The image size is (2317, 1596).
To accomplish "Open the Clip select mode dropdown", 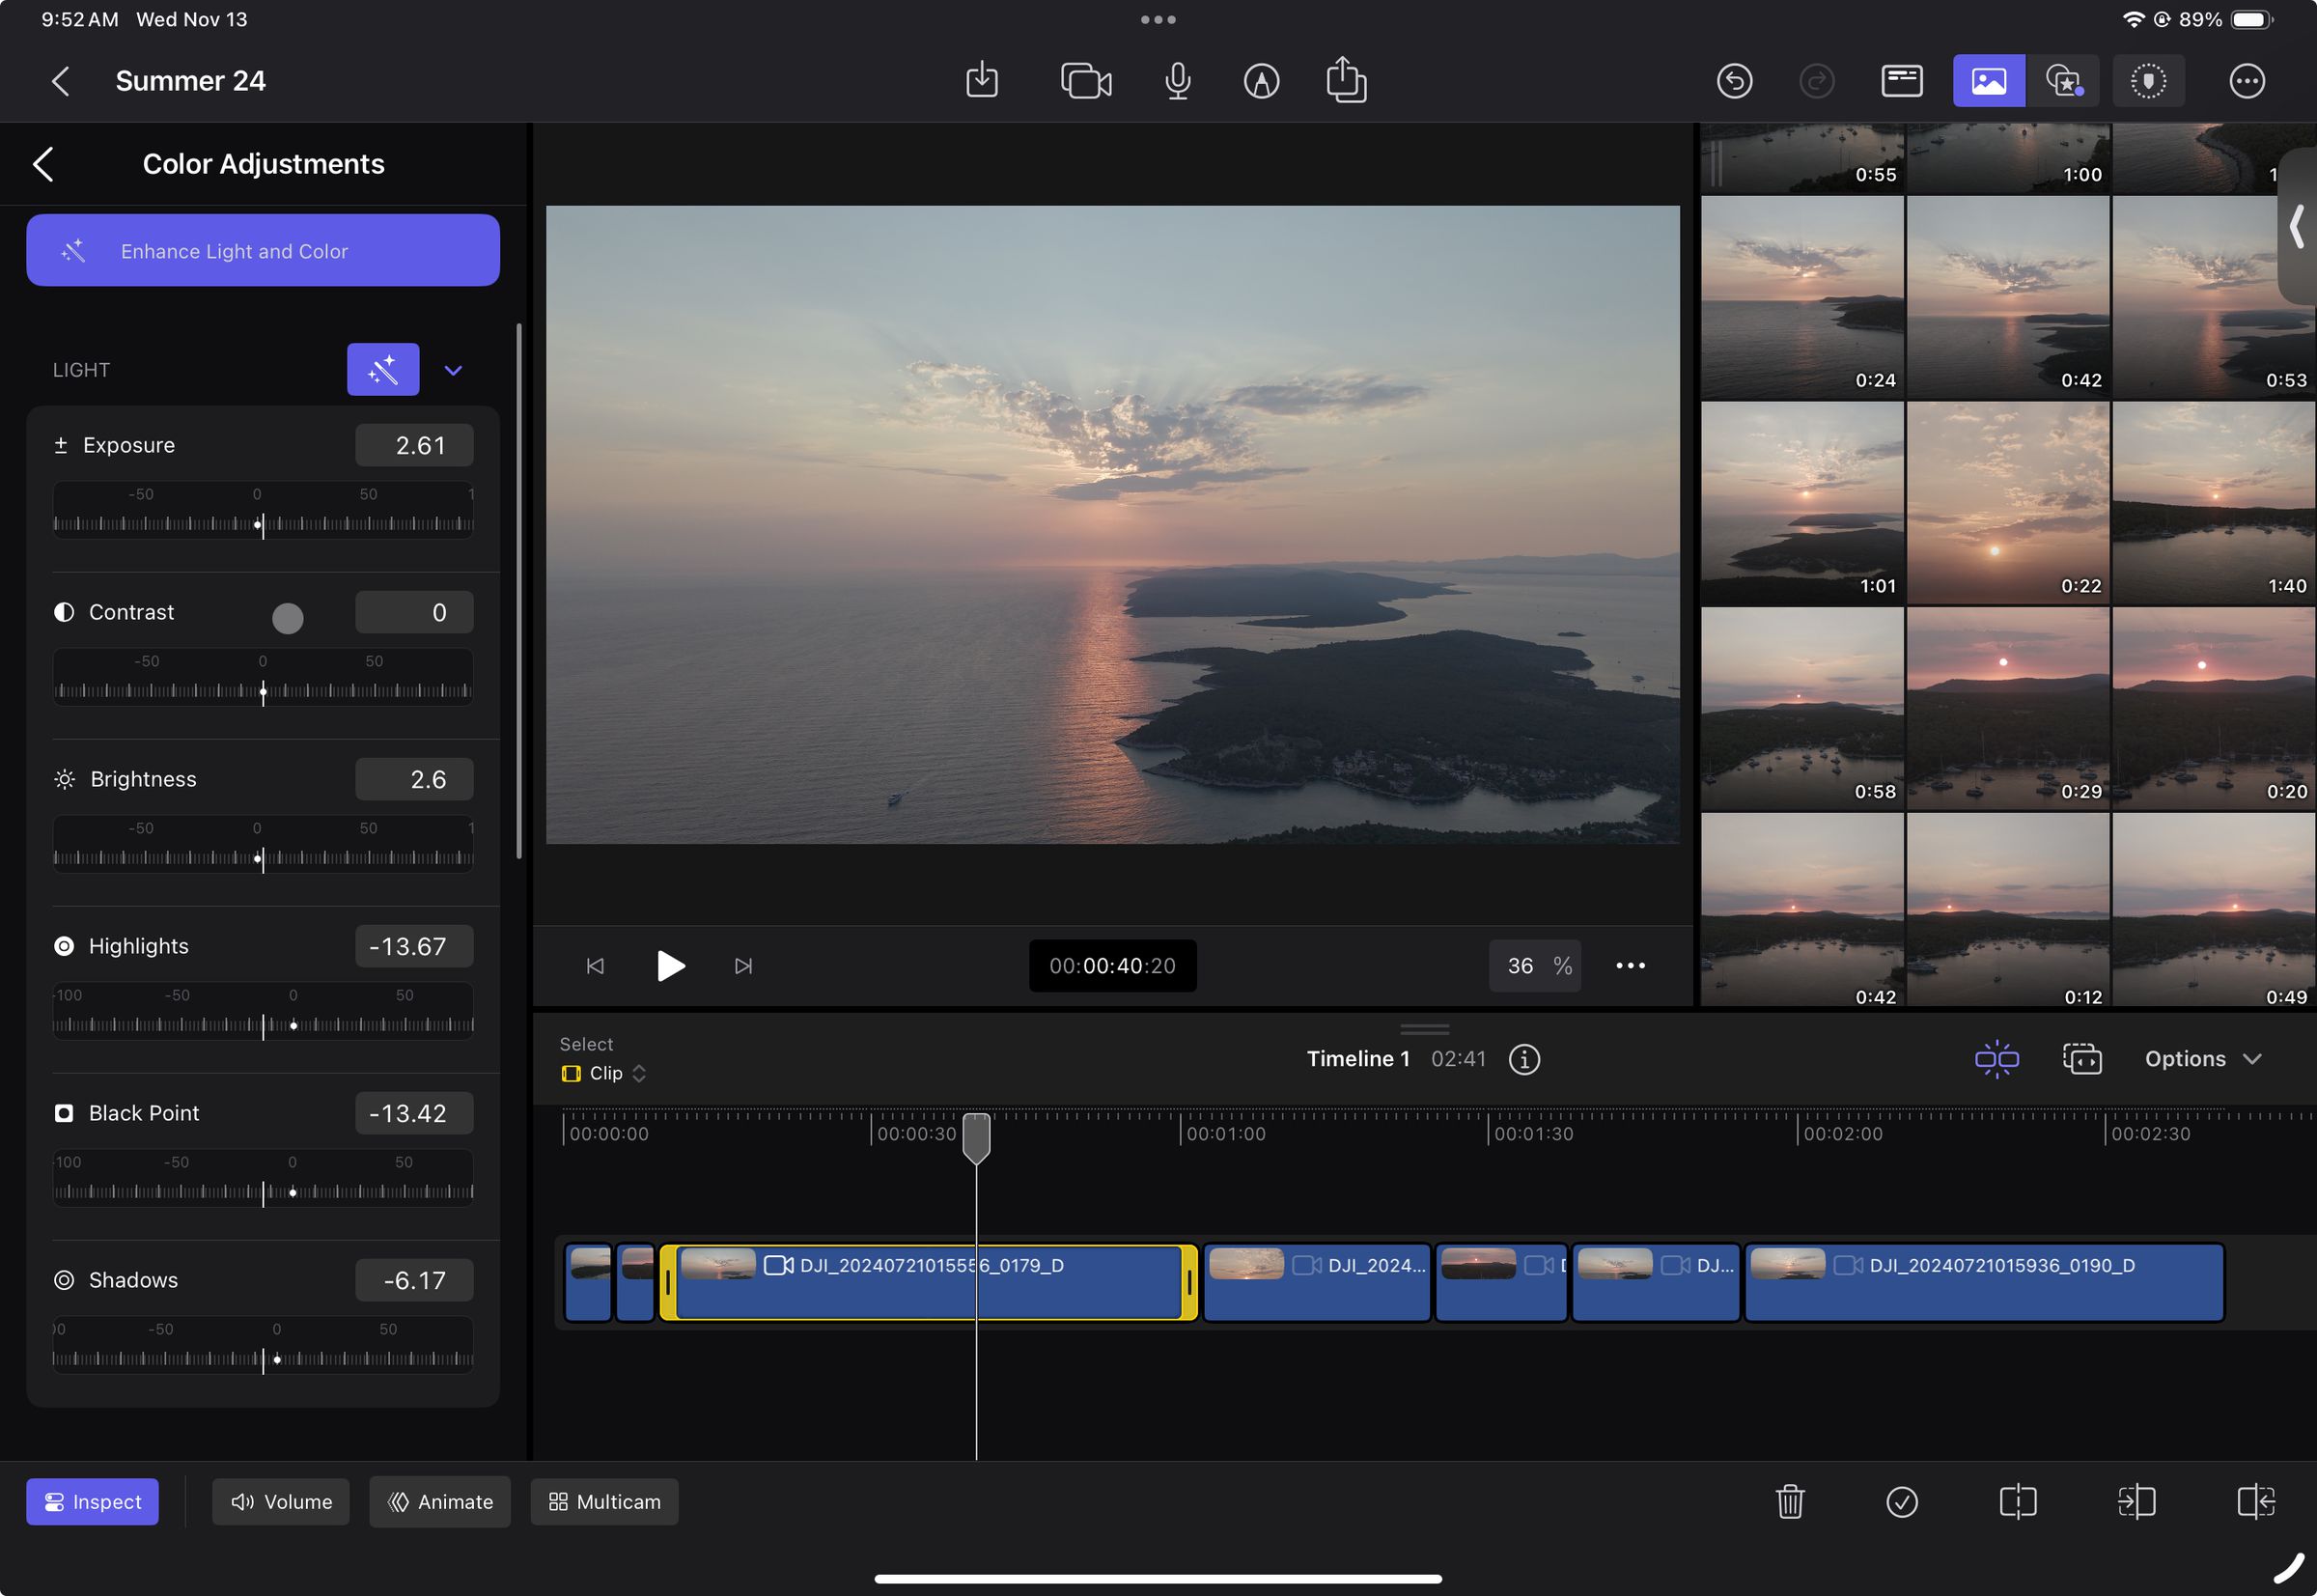I will tap(605, 1073).
